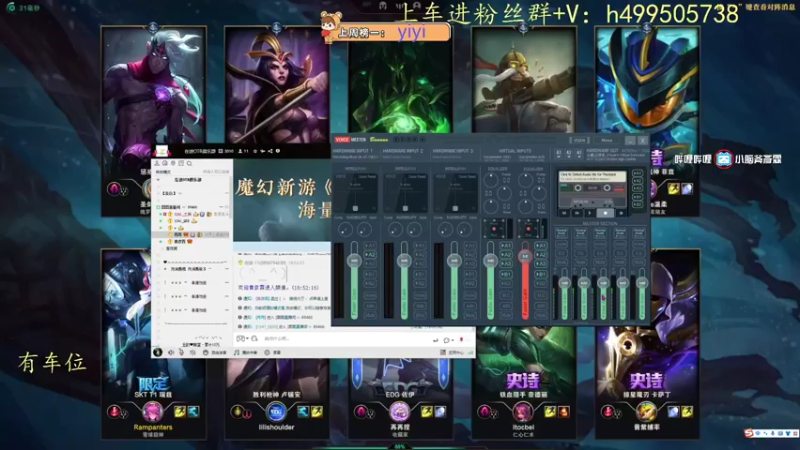Click the cassette Record button

point(621,213)
